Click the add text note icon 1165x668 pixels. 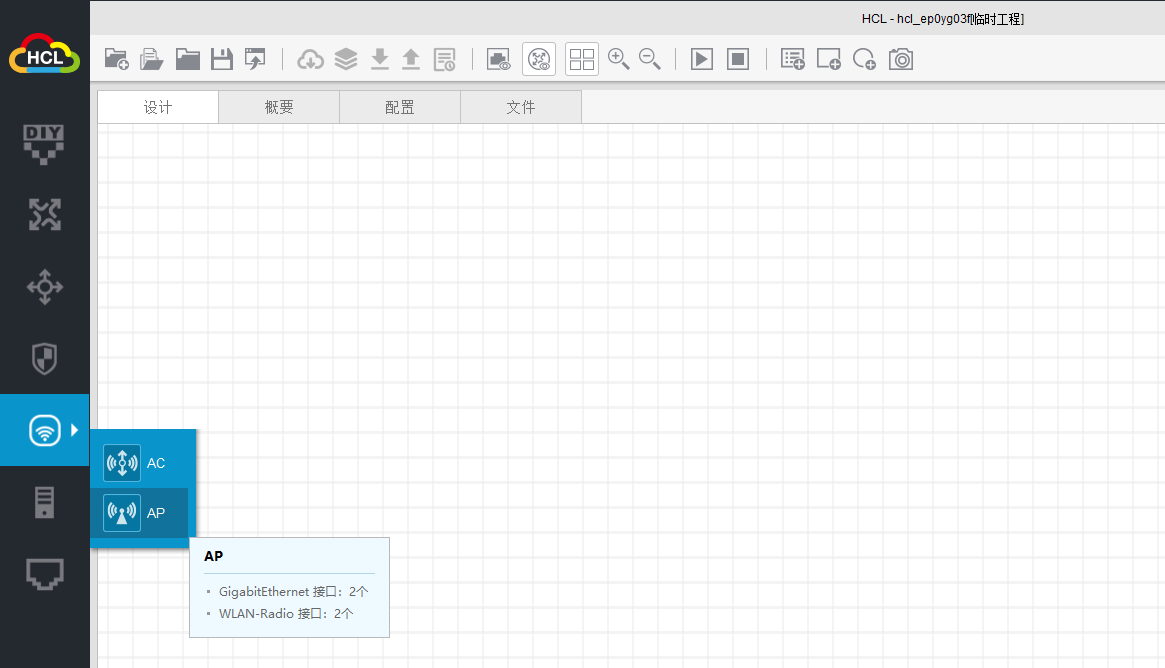793,59
